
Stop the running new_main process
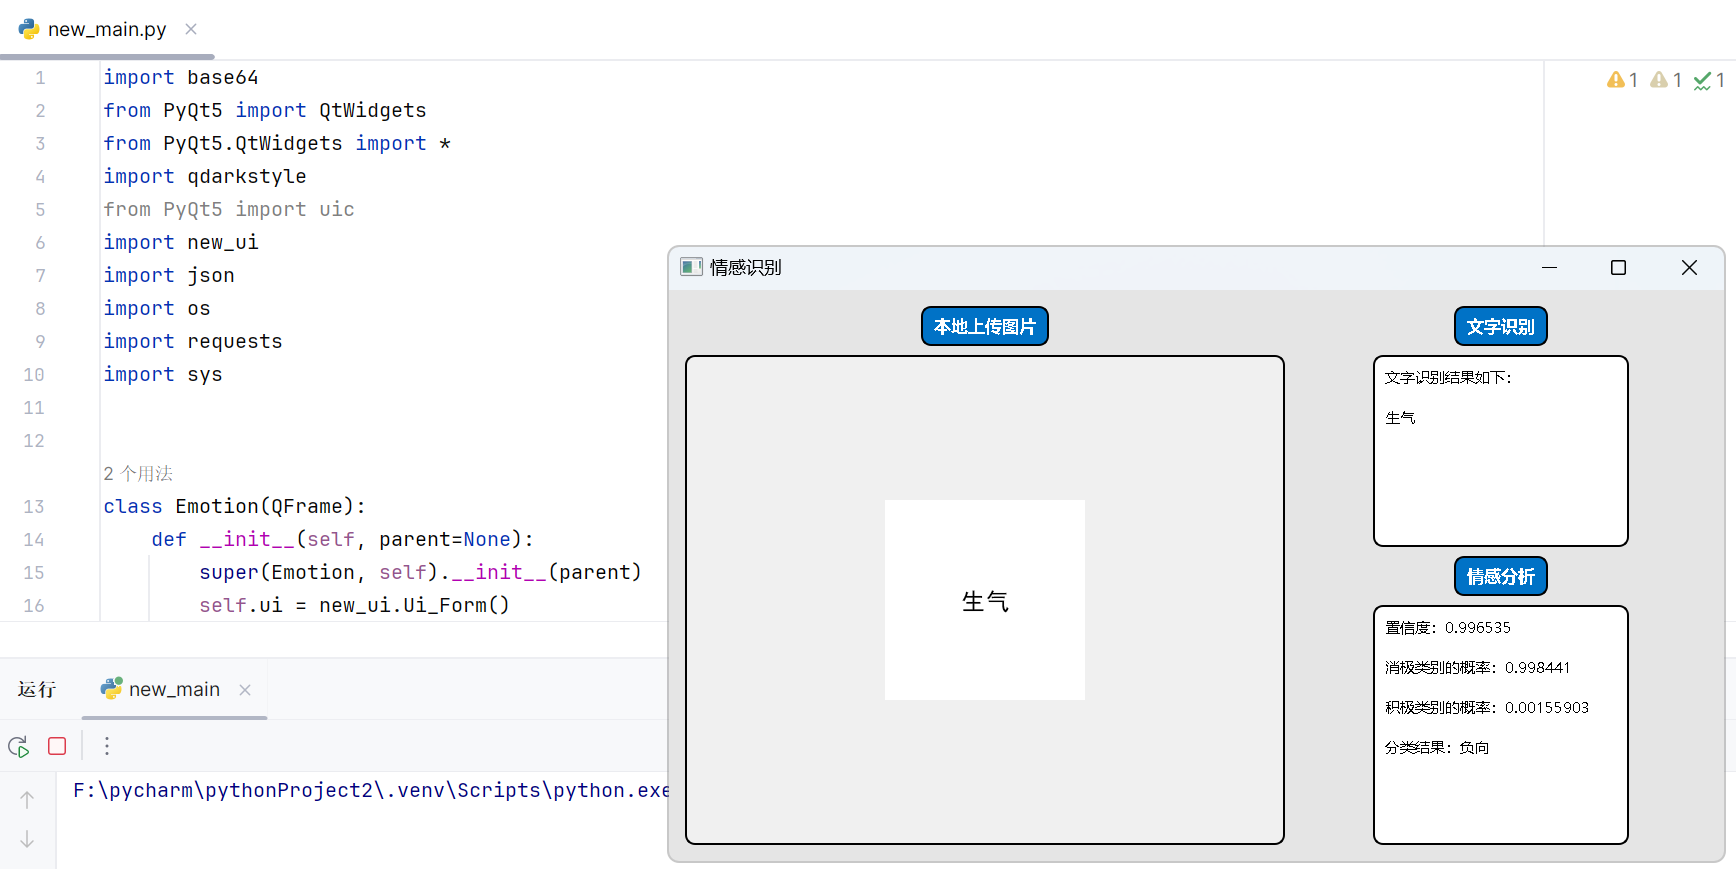(57, 746)
